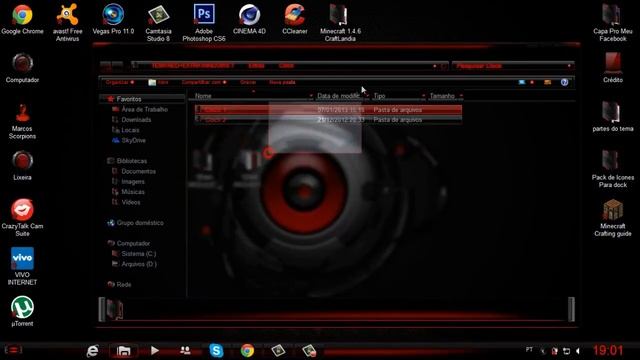
Task: Open SkyDrive in the navigation pane
Action: [129, 140]
